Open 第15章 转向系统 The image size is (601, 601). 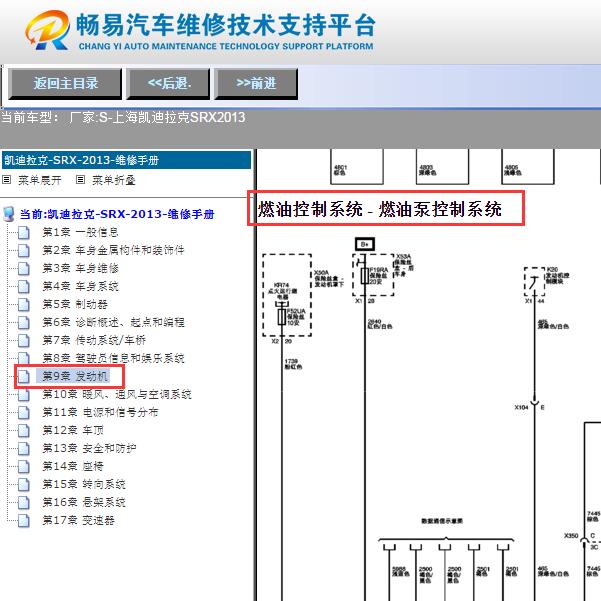pyautogui.click(x=84, y=484)
